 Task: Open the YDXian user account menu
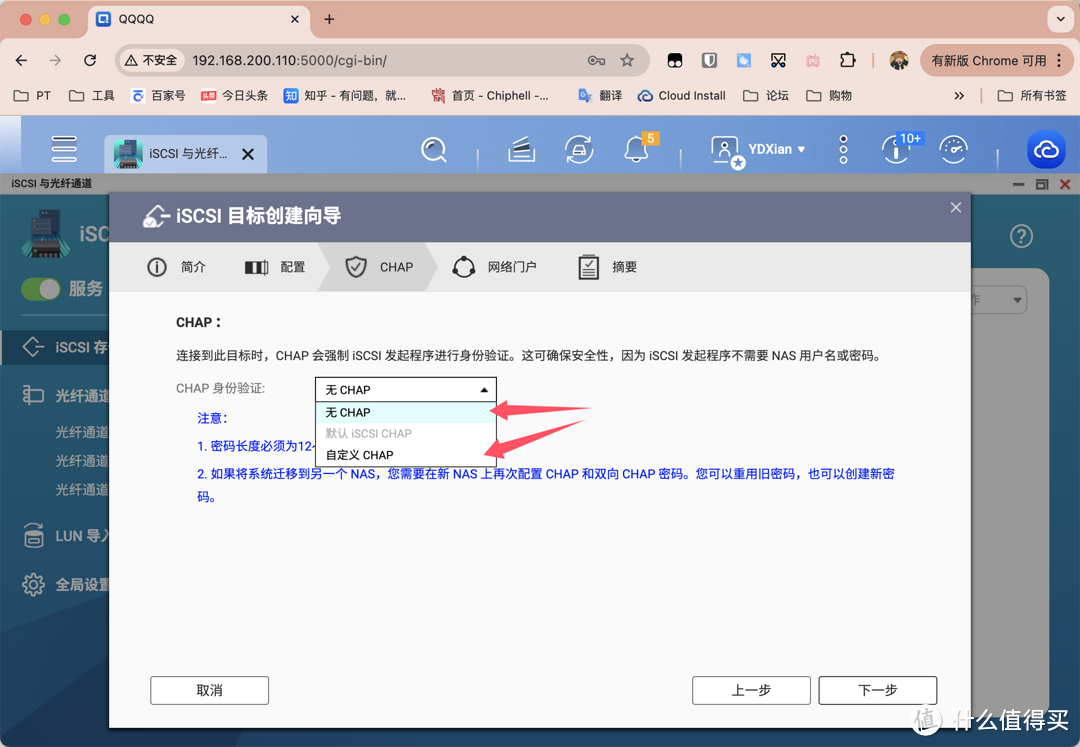pyautogui.click(x=758, y=150)
